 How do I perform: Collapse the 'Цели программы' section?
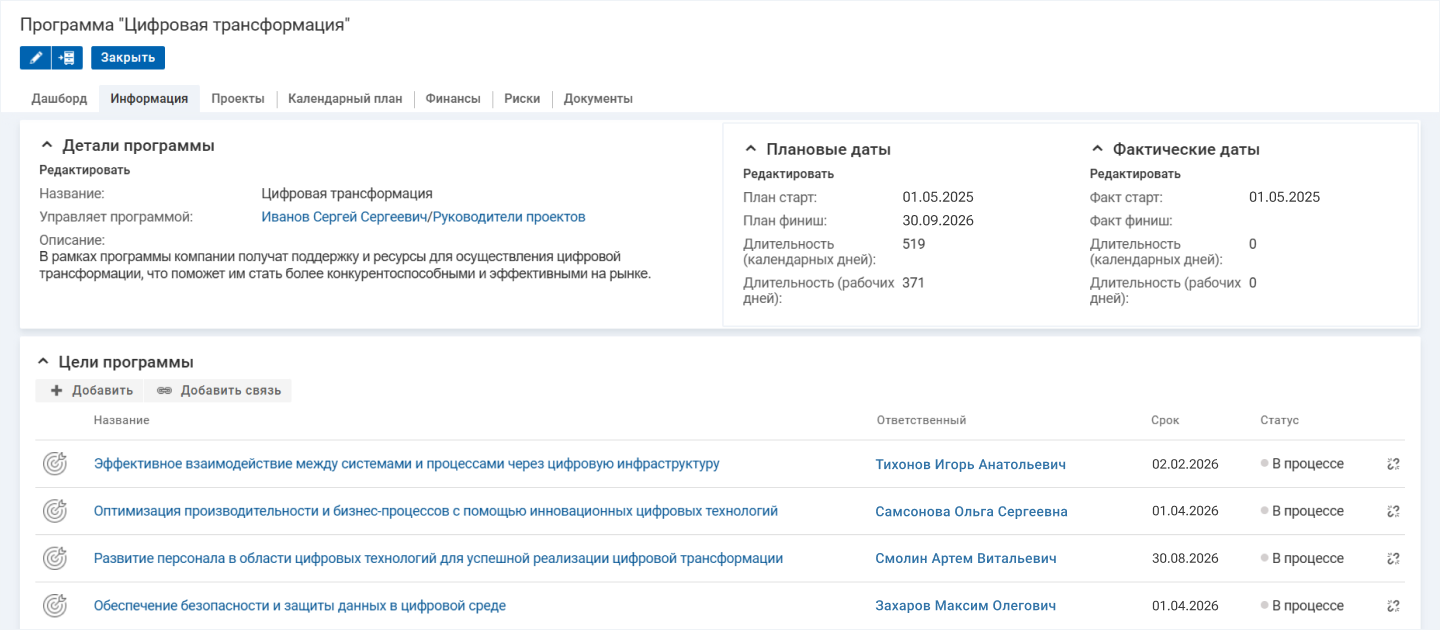43,362
